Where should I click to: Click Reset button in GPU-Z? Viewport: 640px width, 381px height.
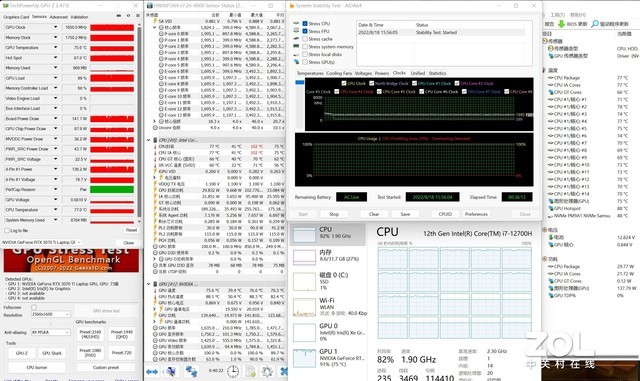click(131, 230)
